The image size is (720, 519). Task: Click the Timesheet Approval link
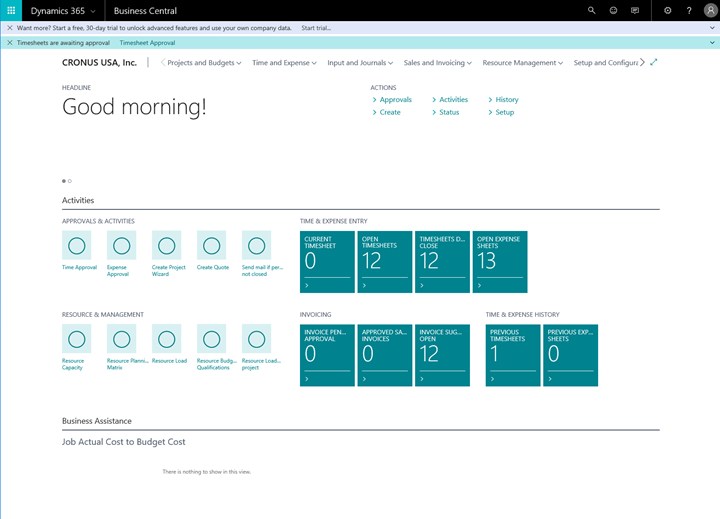click(x=147, y=43)
